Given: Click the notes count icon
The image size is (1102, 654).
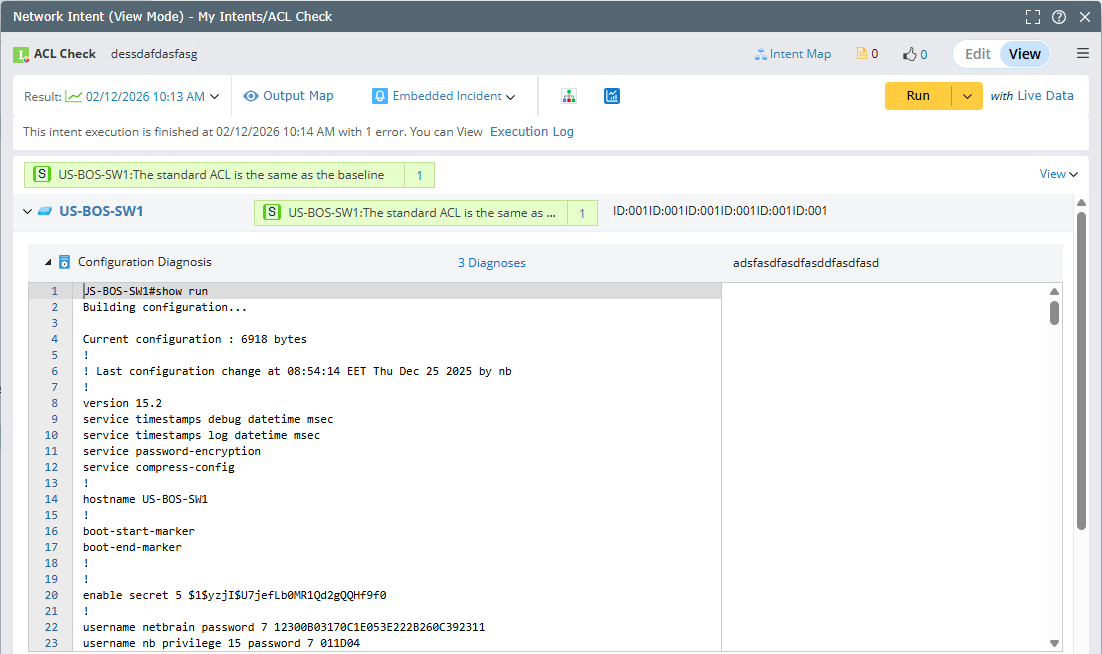Looking at the screenshot, I should 862,53.
